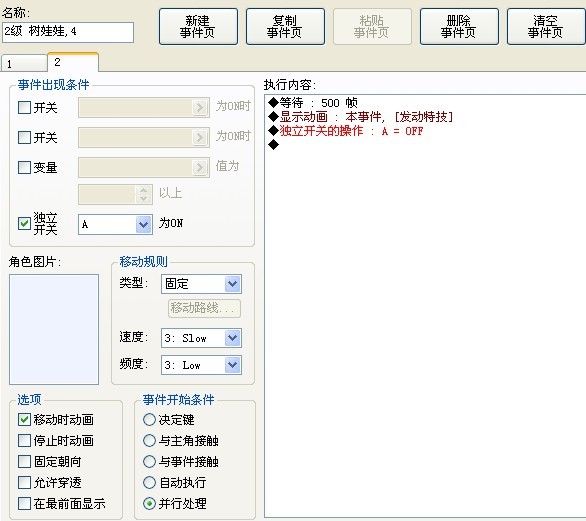
Task: Click the 新建事件页 button
Action: coord(198,27)
